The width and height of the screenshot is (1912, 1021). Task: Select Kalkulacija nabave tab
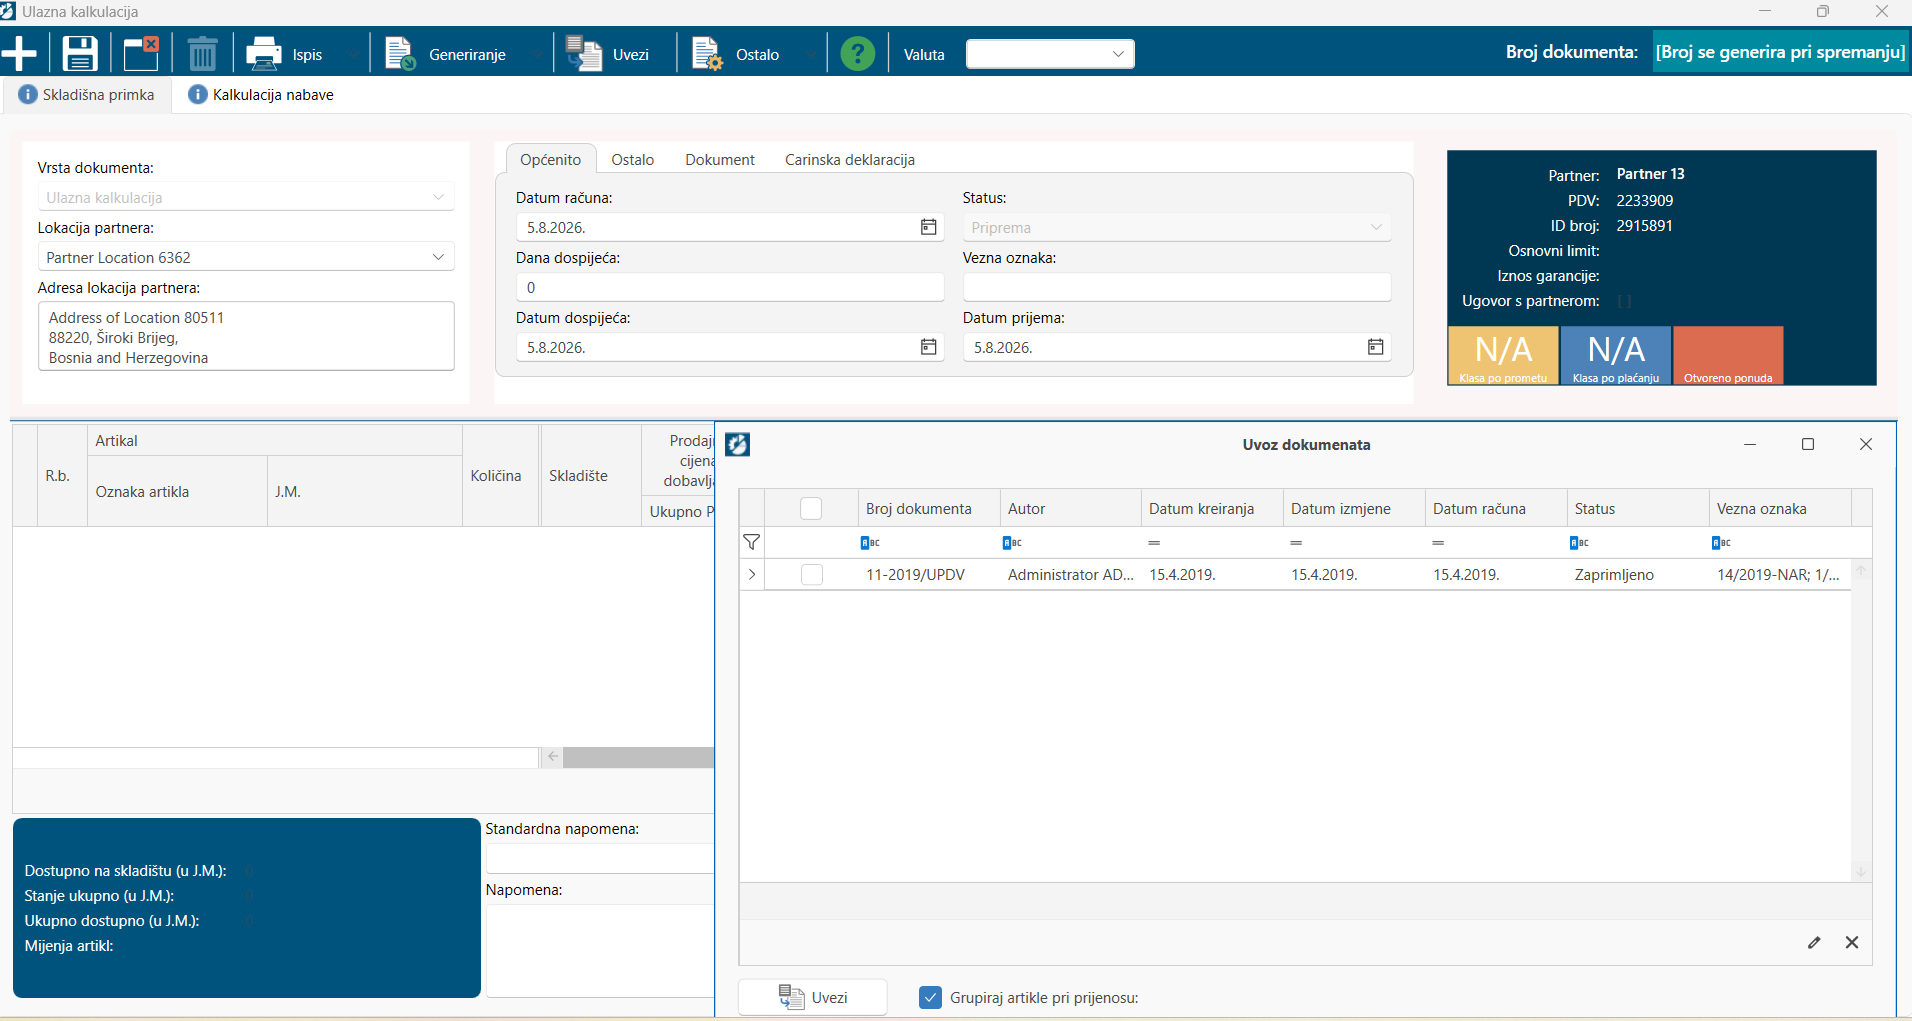[261, 95]
